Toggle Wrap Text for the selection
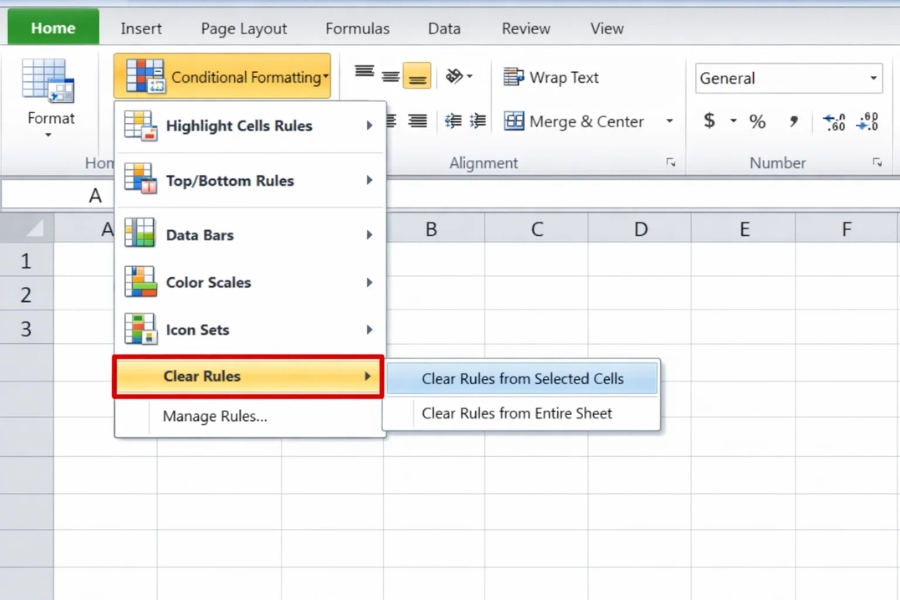Viewport: 900px width, 600px height. (554, 77)
